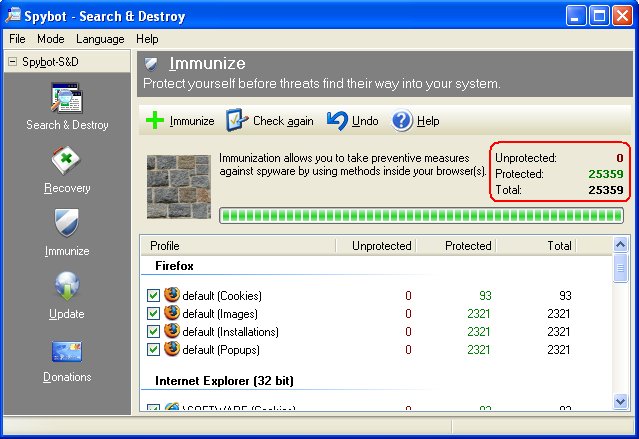639x439 pixels.
Task: Click the stone wall thumbnail image
Action: point(179,187)
